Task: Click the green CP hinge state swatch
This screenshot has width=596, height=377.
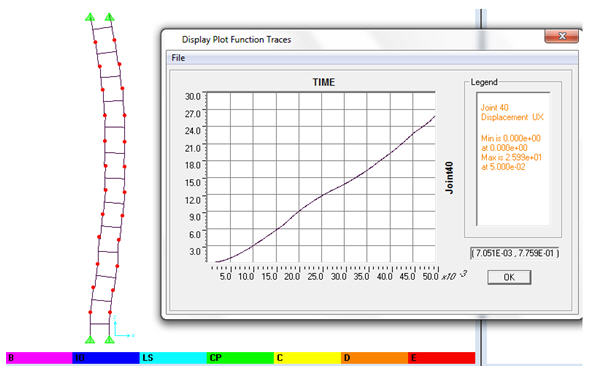Action: coord(240,358)
